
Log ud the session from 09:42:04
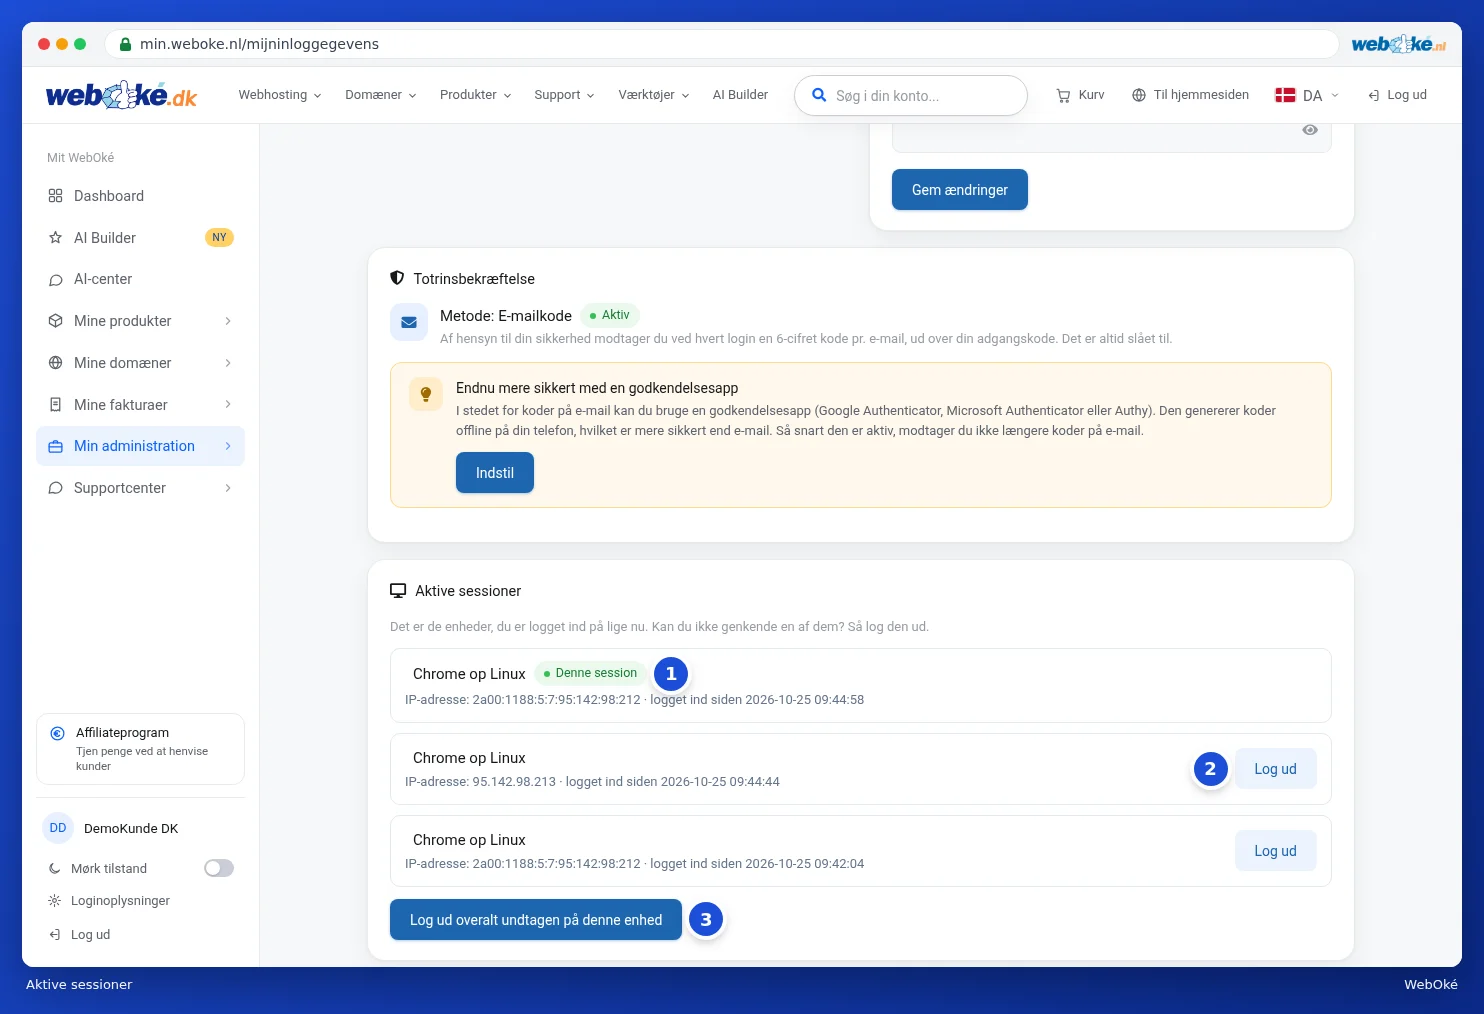coord(1275,851)
